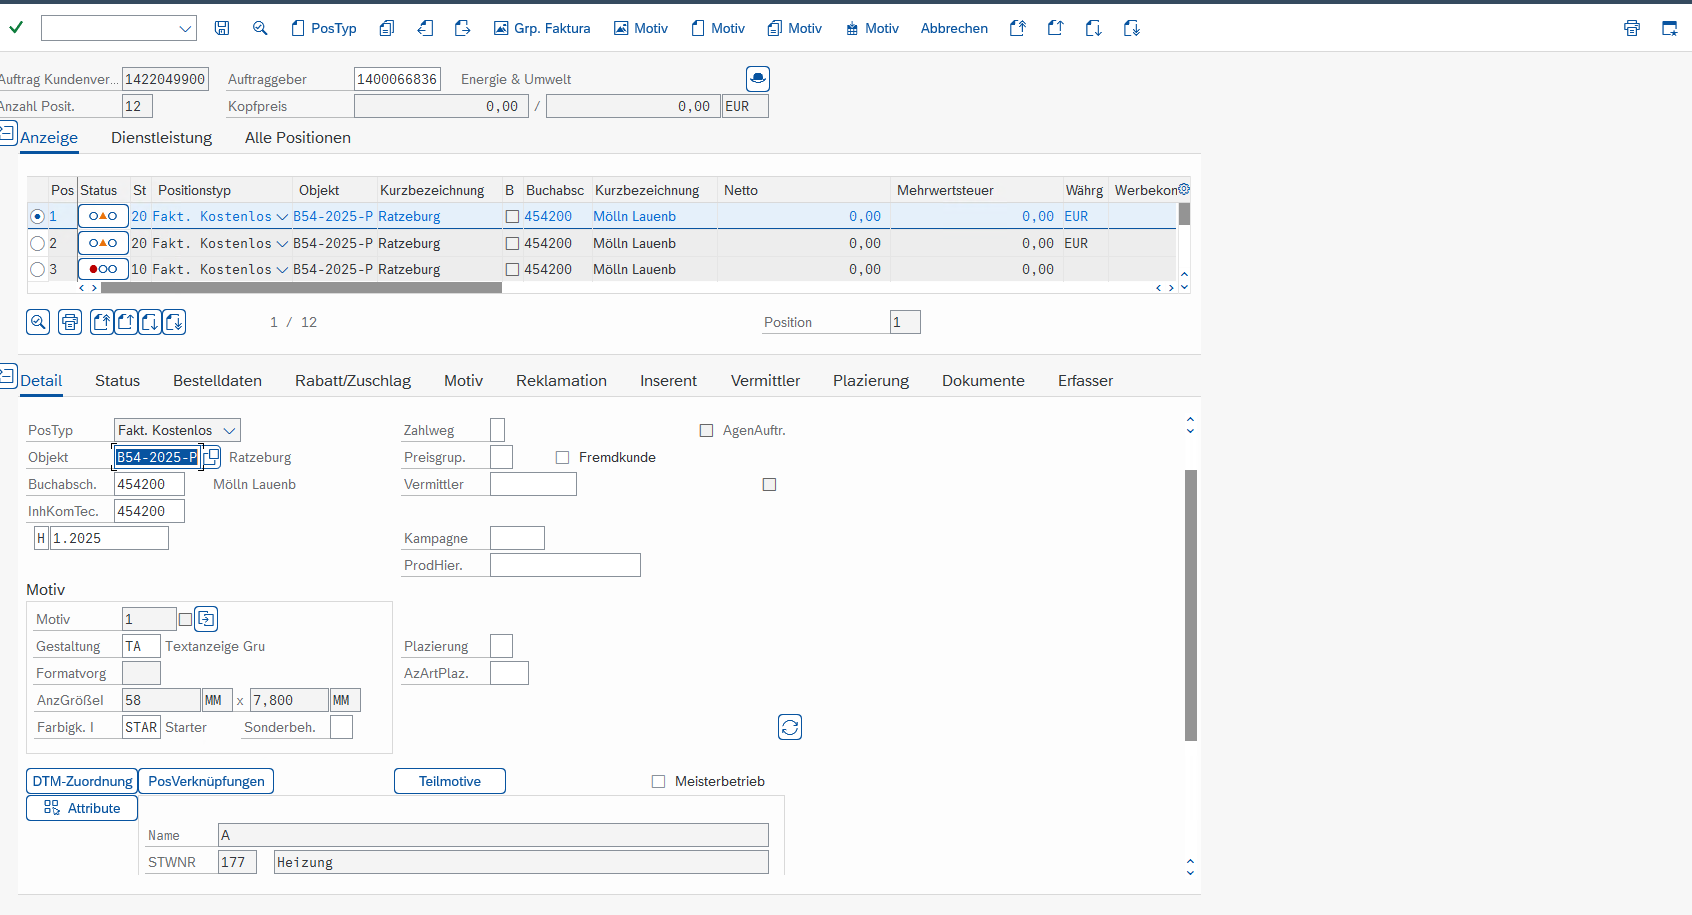Viewport: 1692px width, 915px height.
Task: Click the page-with-left-arrow toolbar icon
Action: tap(425, 28)
